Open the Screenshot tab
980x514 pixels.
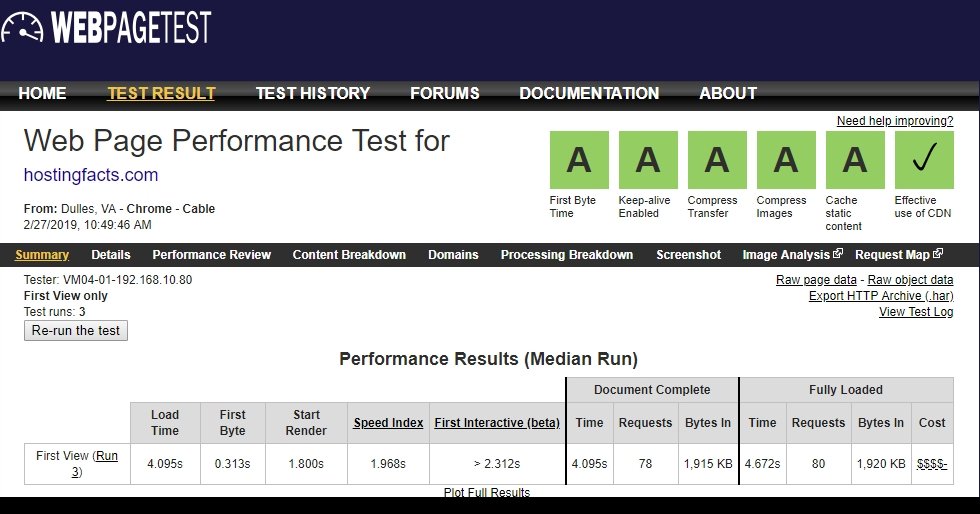688,254
